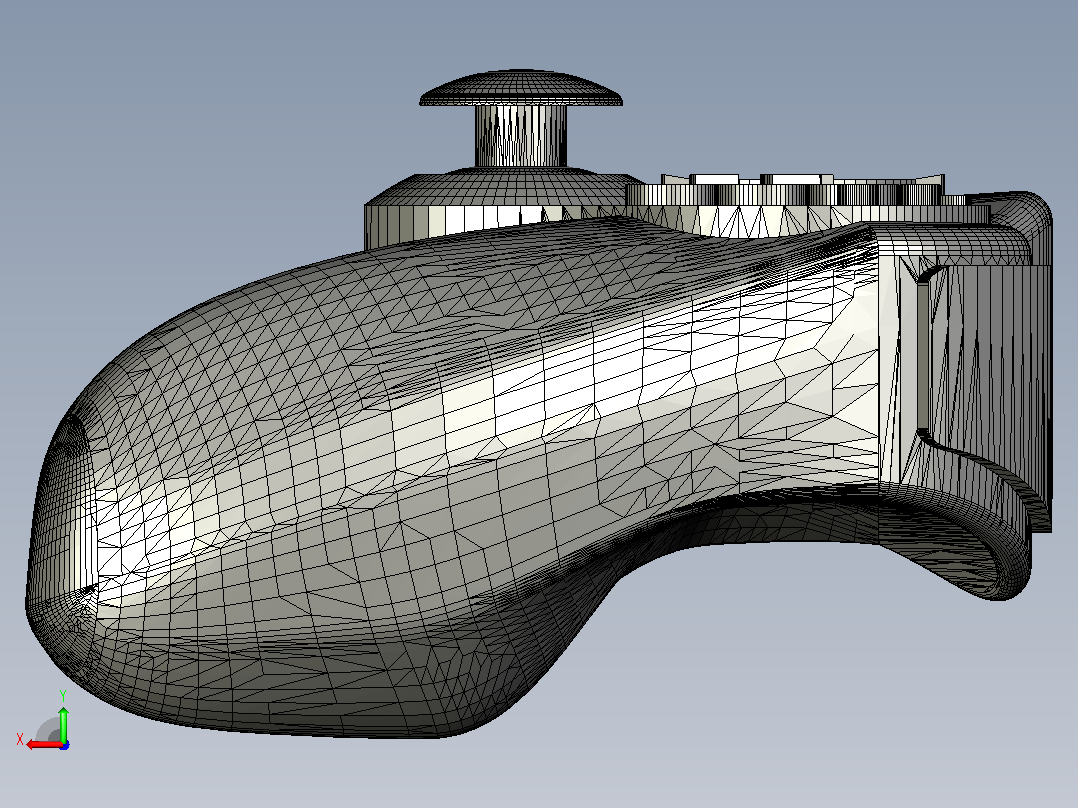This screenshot has width=1078, height=808.
Task: Click the green Y axis arrow of the triad
Action: pos(63,723)
